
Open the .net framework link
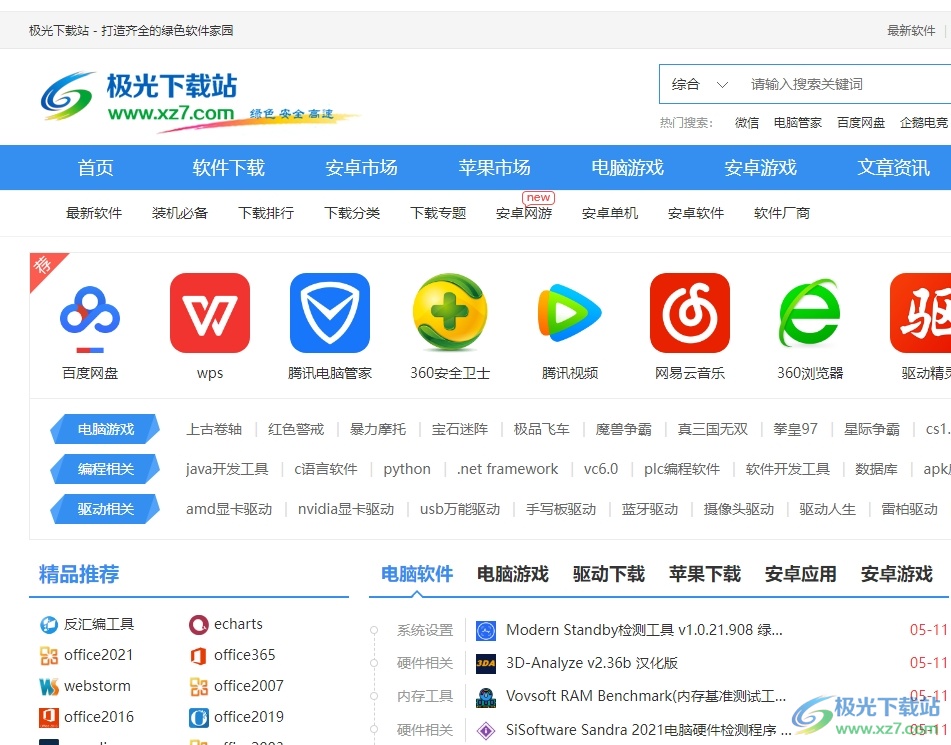pos(508,469)
